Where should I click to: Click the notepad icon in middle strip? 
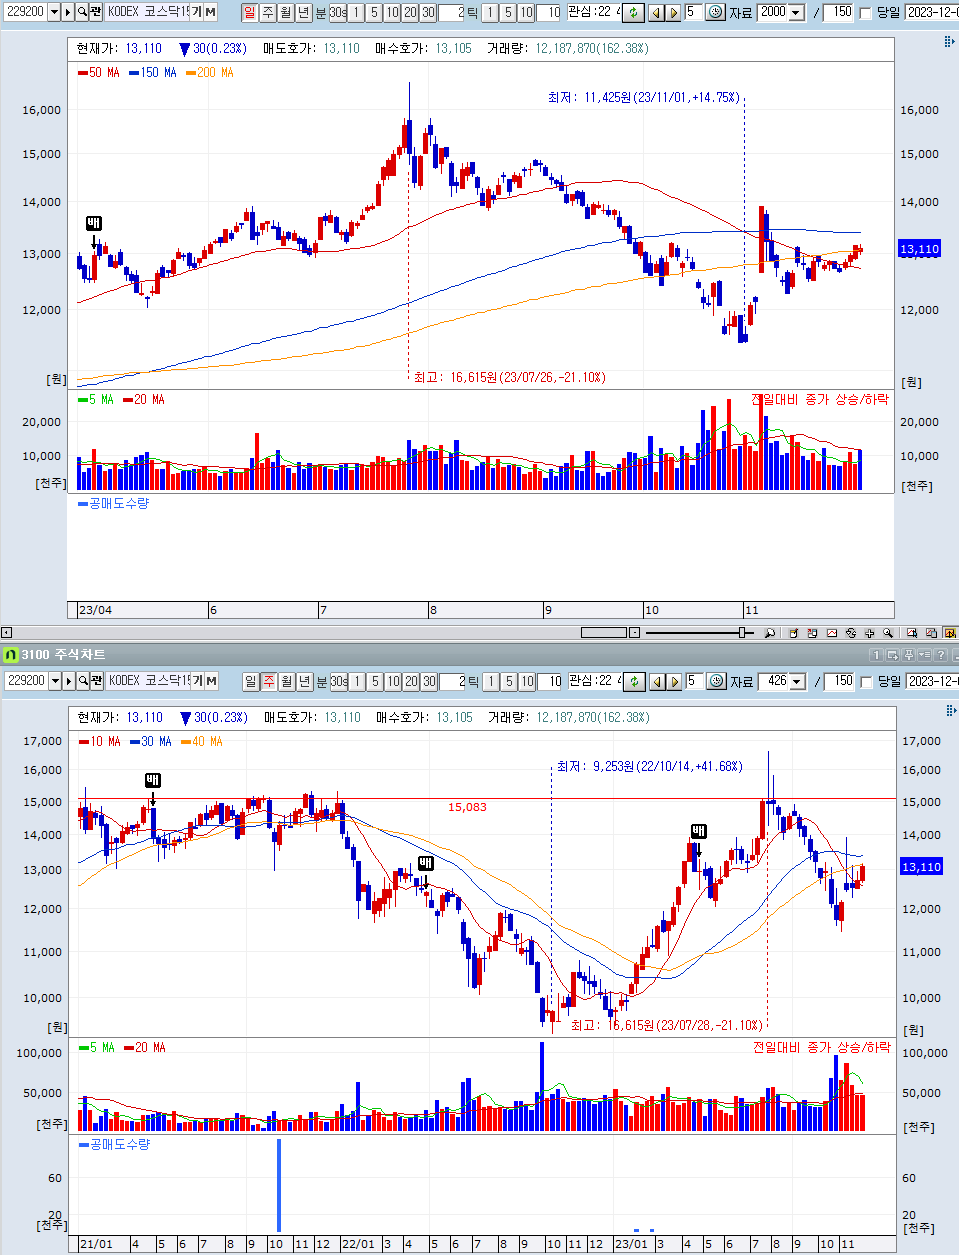tap(794, 632)
